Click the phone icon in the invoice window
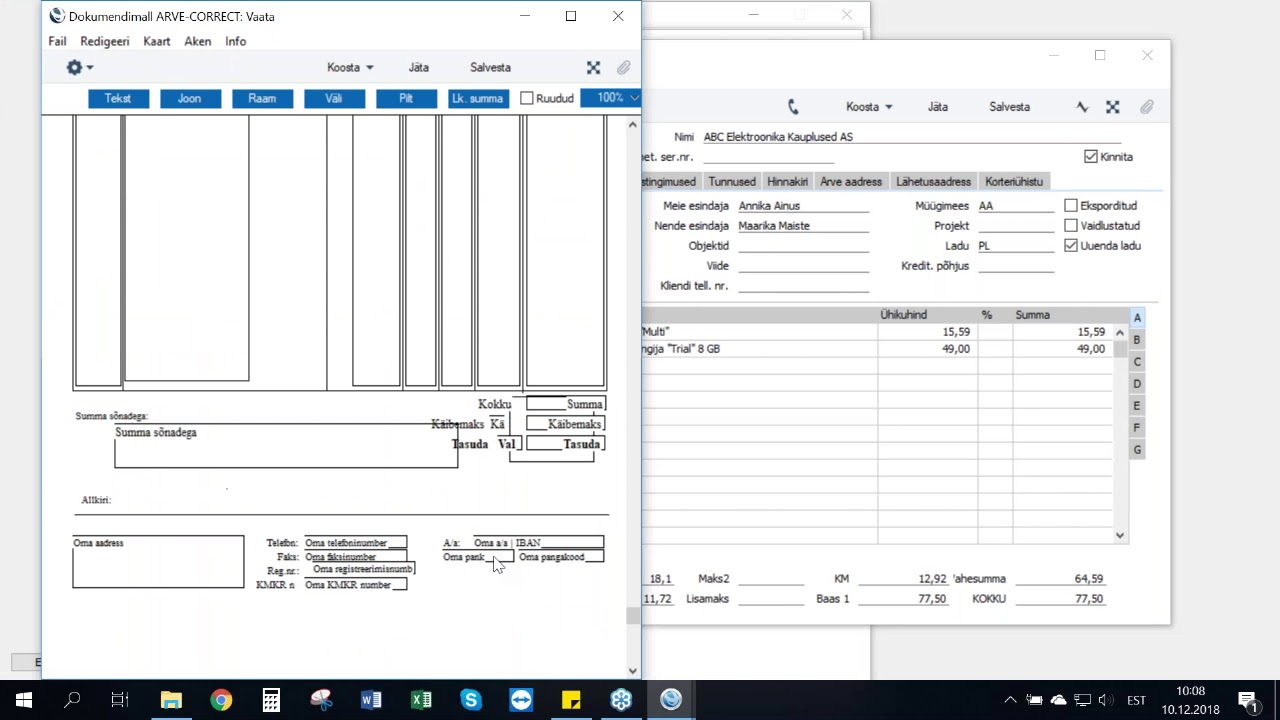 click(793, 106)
